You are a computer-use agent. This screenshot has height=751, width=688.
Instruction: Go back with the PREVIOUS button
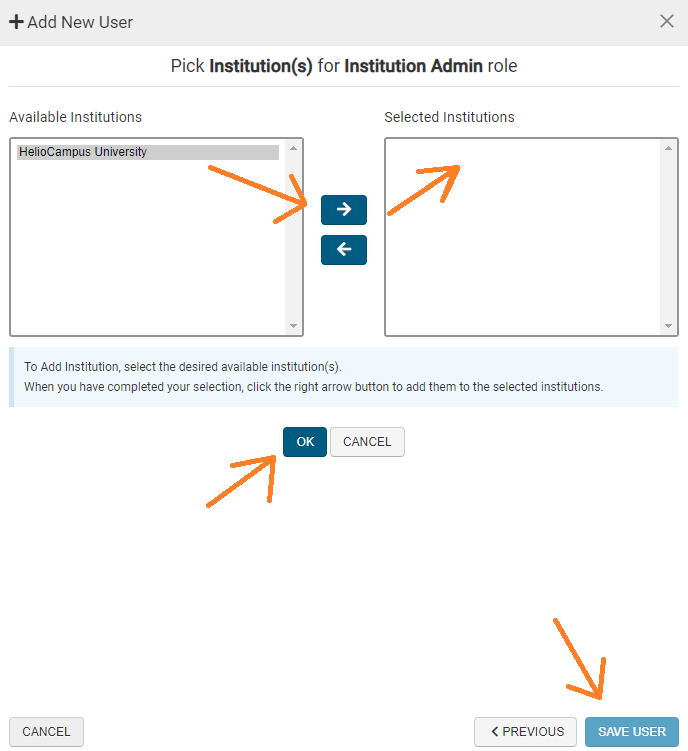point(525,732)
